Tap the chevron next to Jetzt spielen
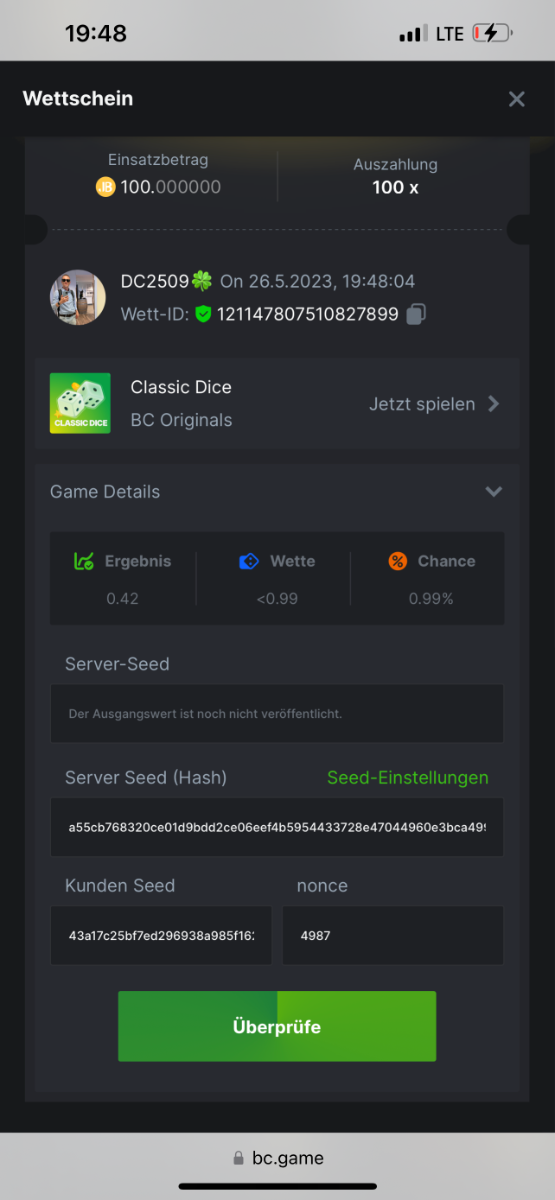Viewport: 555px width, 1200px height. 493,404
